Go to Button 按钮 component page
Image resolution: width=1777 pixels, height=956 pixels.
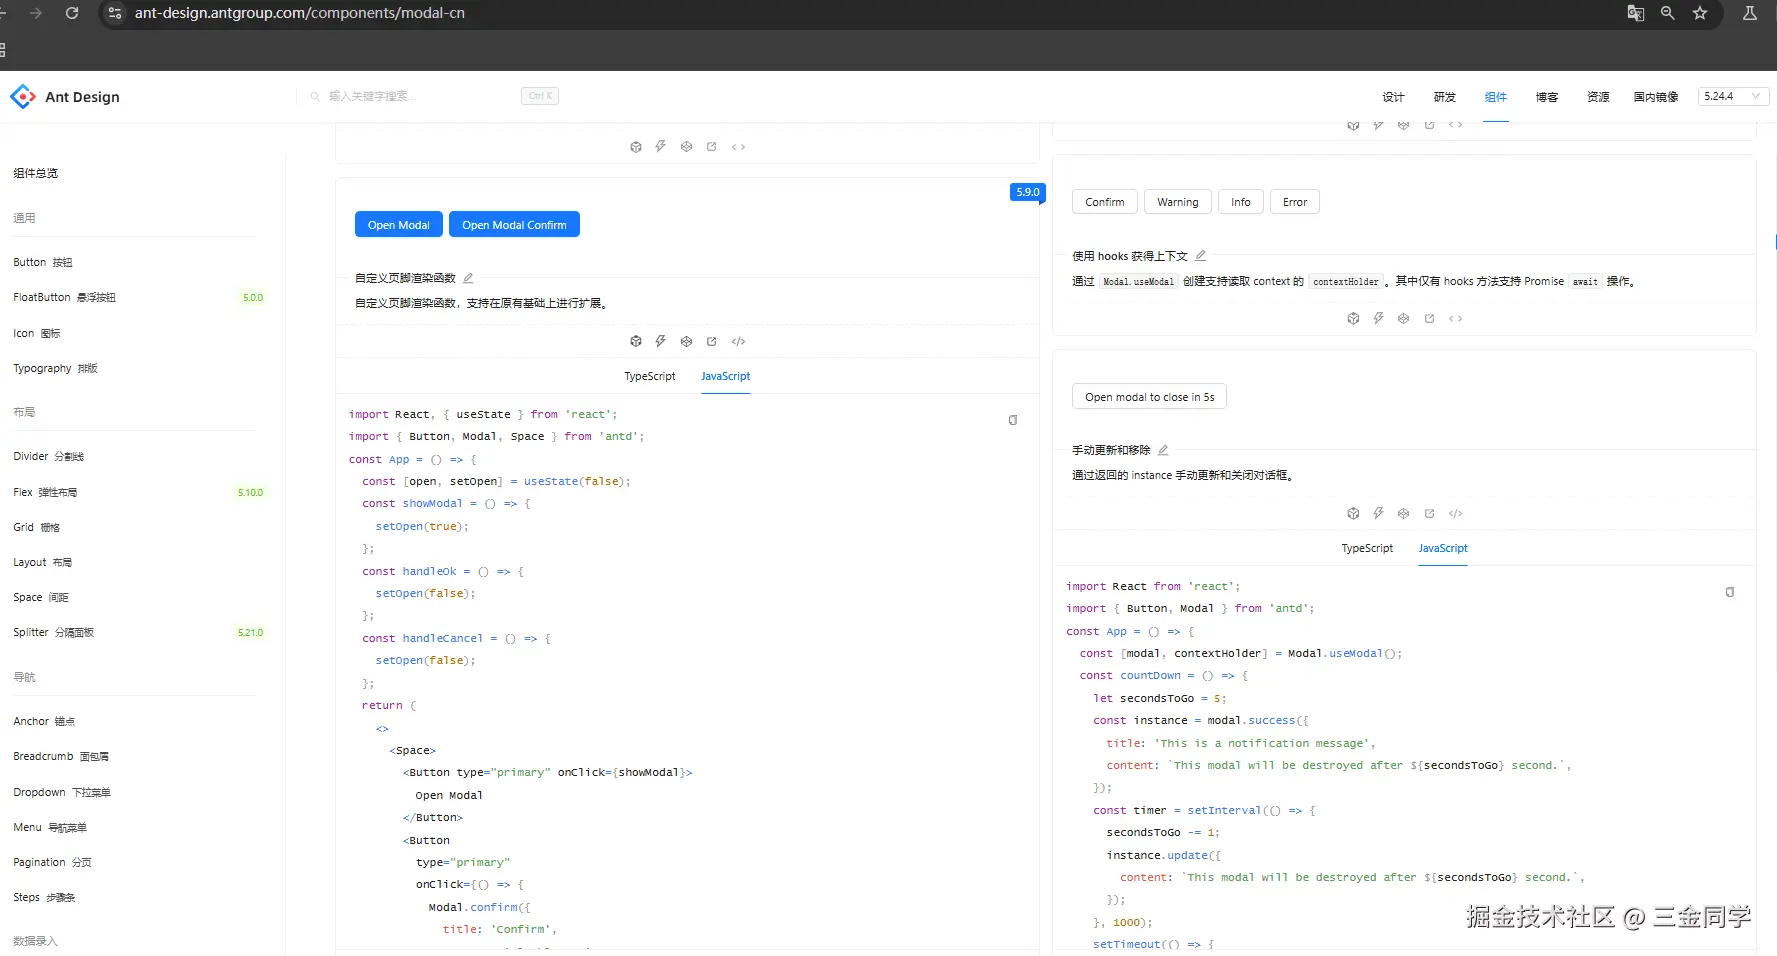pos(43,262)
